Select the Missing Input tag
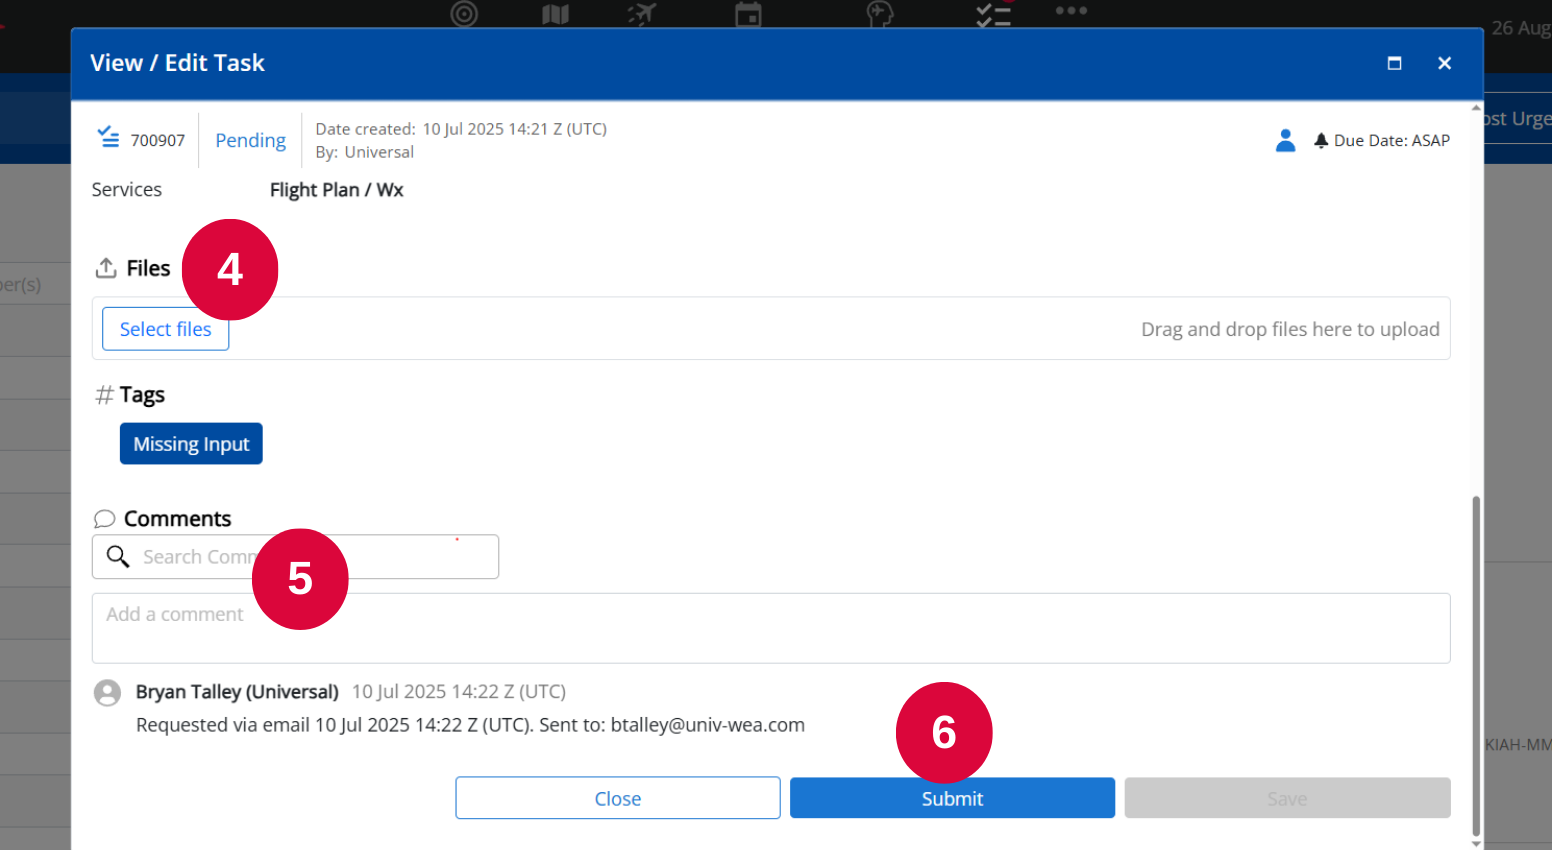The image size is (1552, 850). click(191, 444)
